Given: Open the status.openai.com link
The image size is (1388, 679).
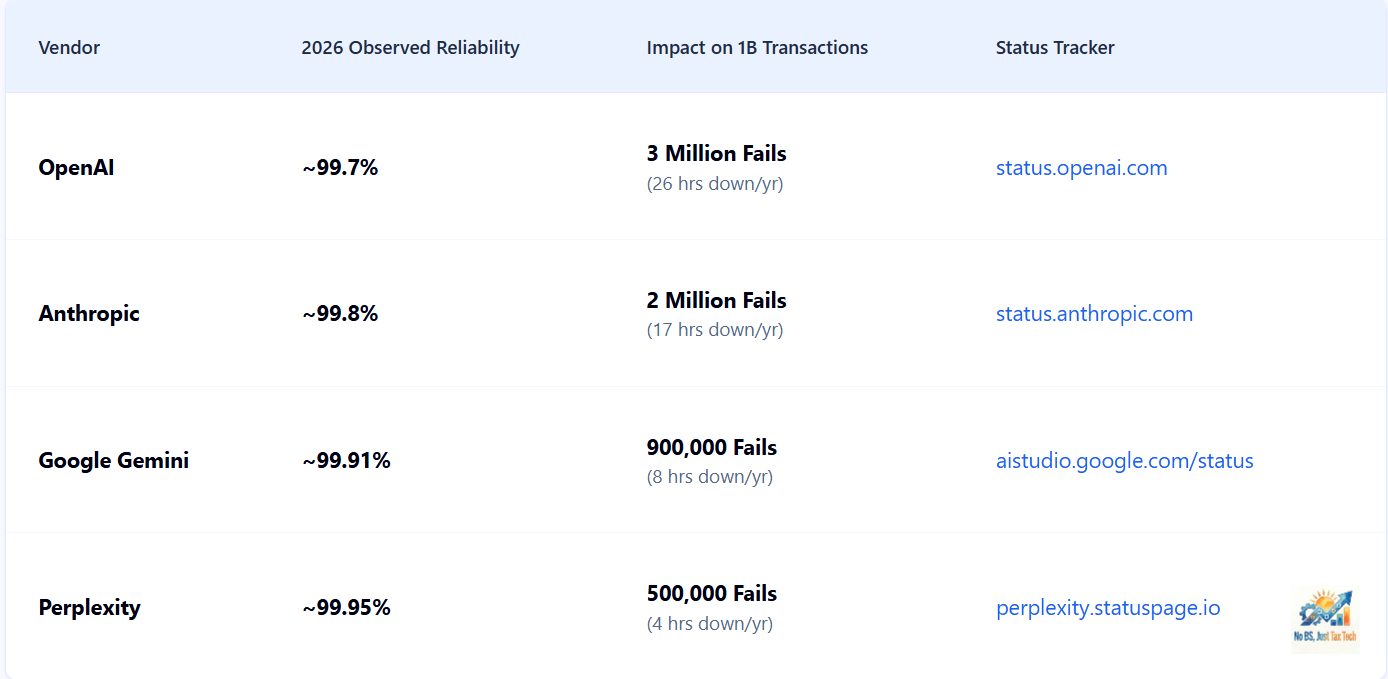Looking at the screenshot, I should 1081,168.
